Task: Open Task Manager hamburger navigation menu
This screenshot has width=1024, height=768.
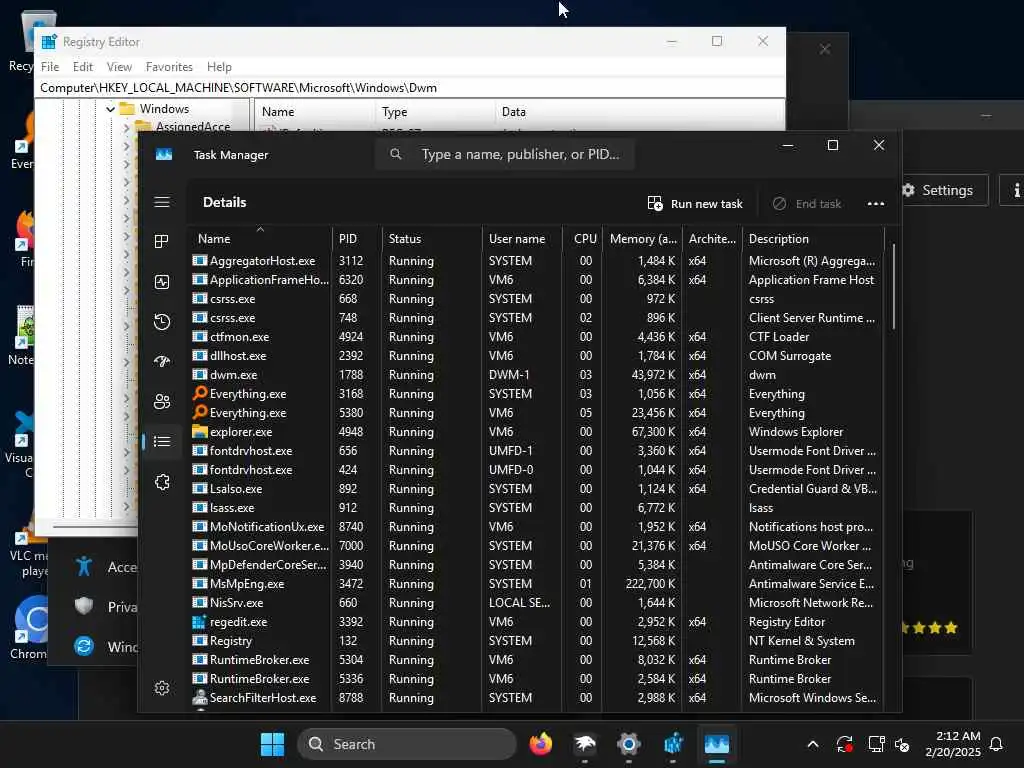Action: (x=162, y=202)
